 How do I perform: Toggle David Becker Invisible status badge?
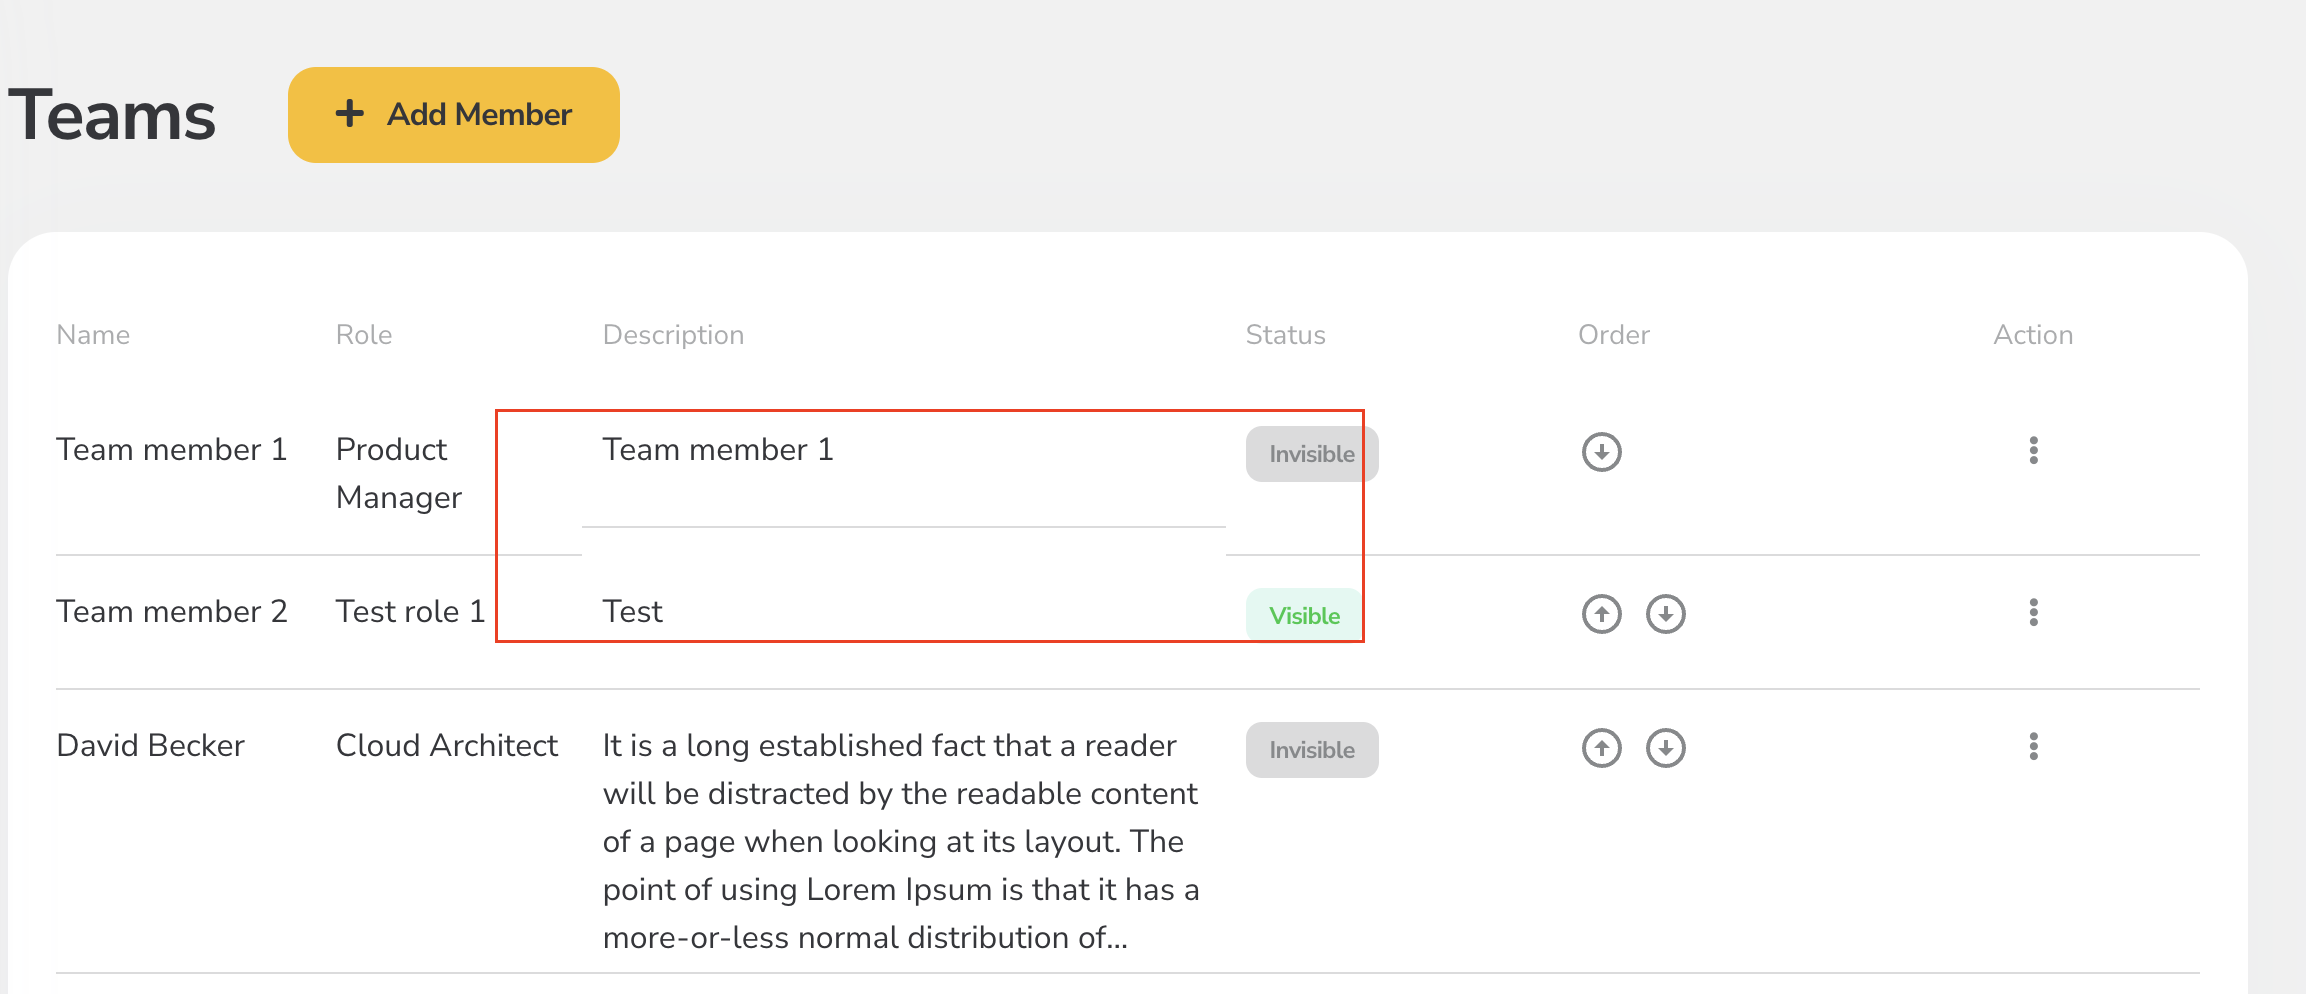click(1311, 750)
